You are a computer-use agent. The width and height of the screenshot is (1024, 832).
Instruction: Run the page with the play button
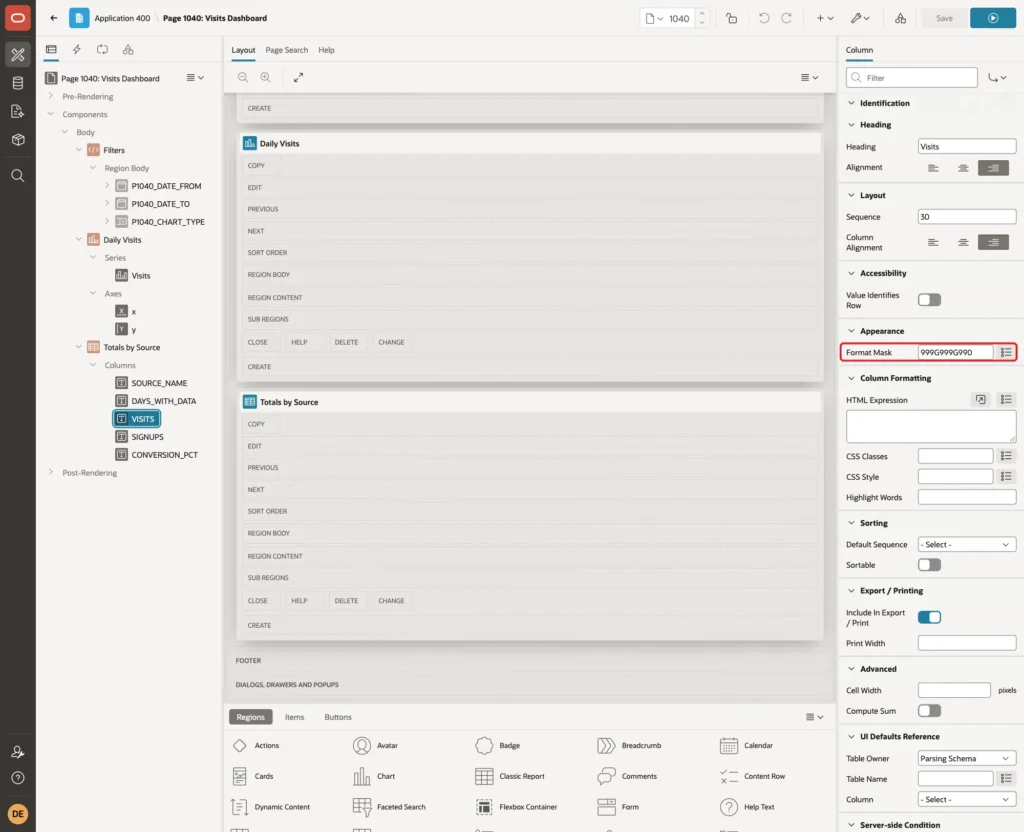coord(993,18)
